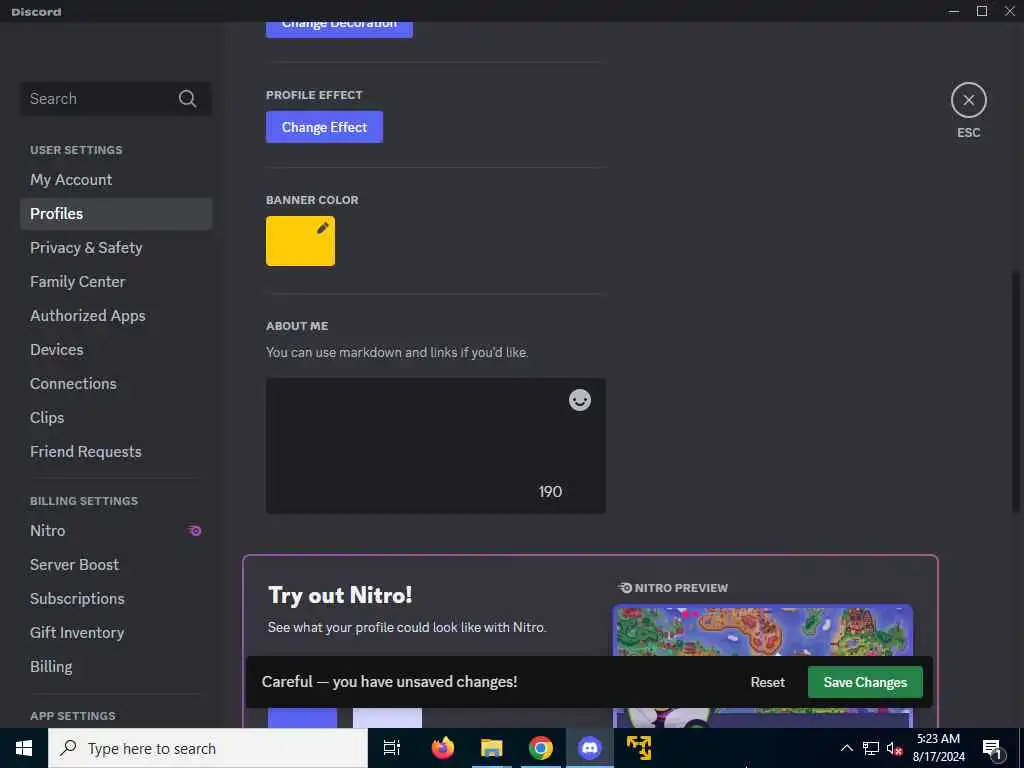
Task: Open the emoji picker in About Me
Action: (579, 400)
